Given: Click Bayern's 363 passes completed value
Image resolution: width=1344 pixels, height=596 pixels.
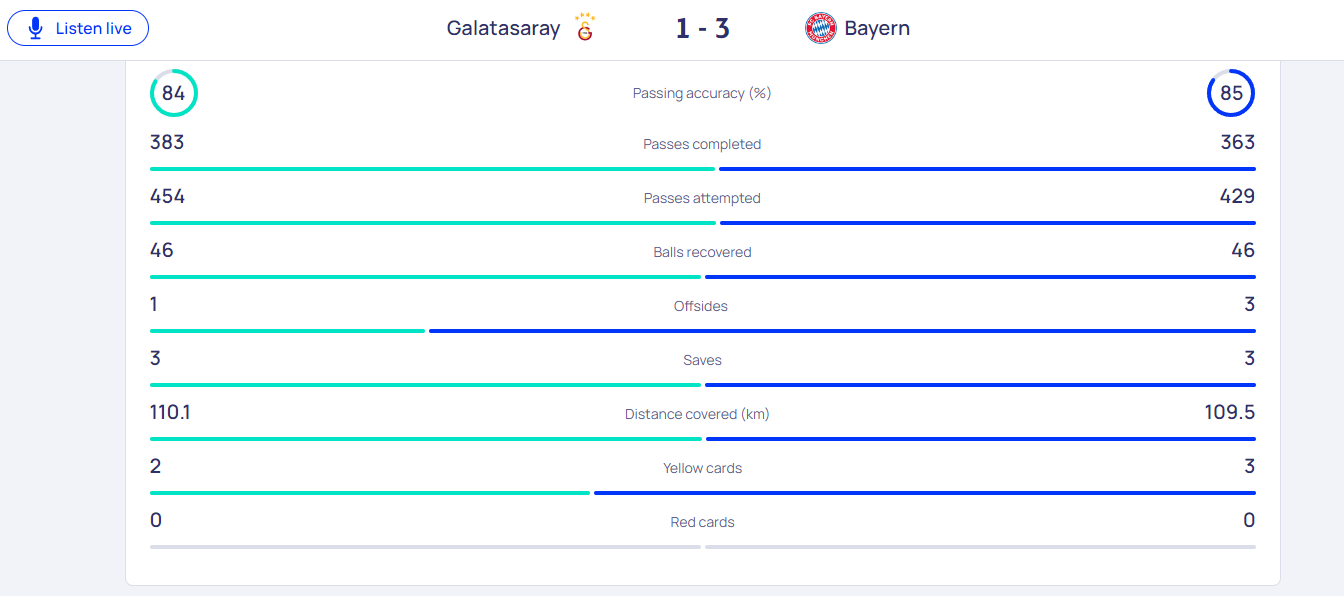Looking at the screenshot, I should click(x=1237, y=142).
